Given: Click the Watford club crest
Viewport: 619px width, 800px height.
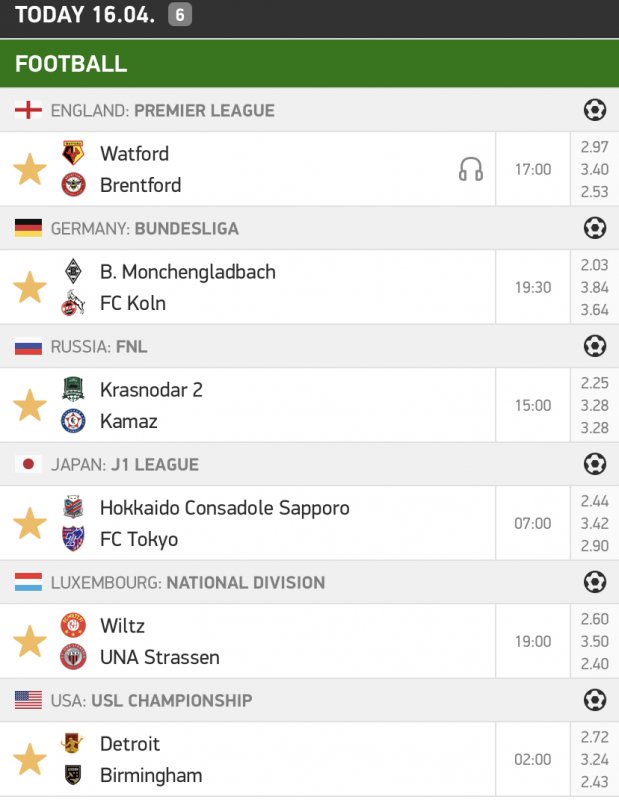Looking at the screenshot, I should tap(74, 153).
